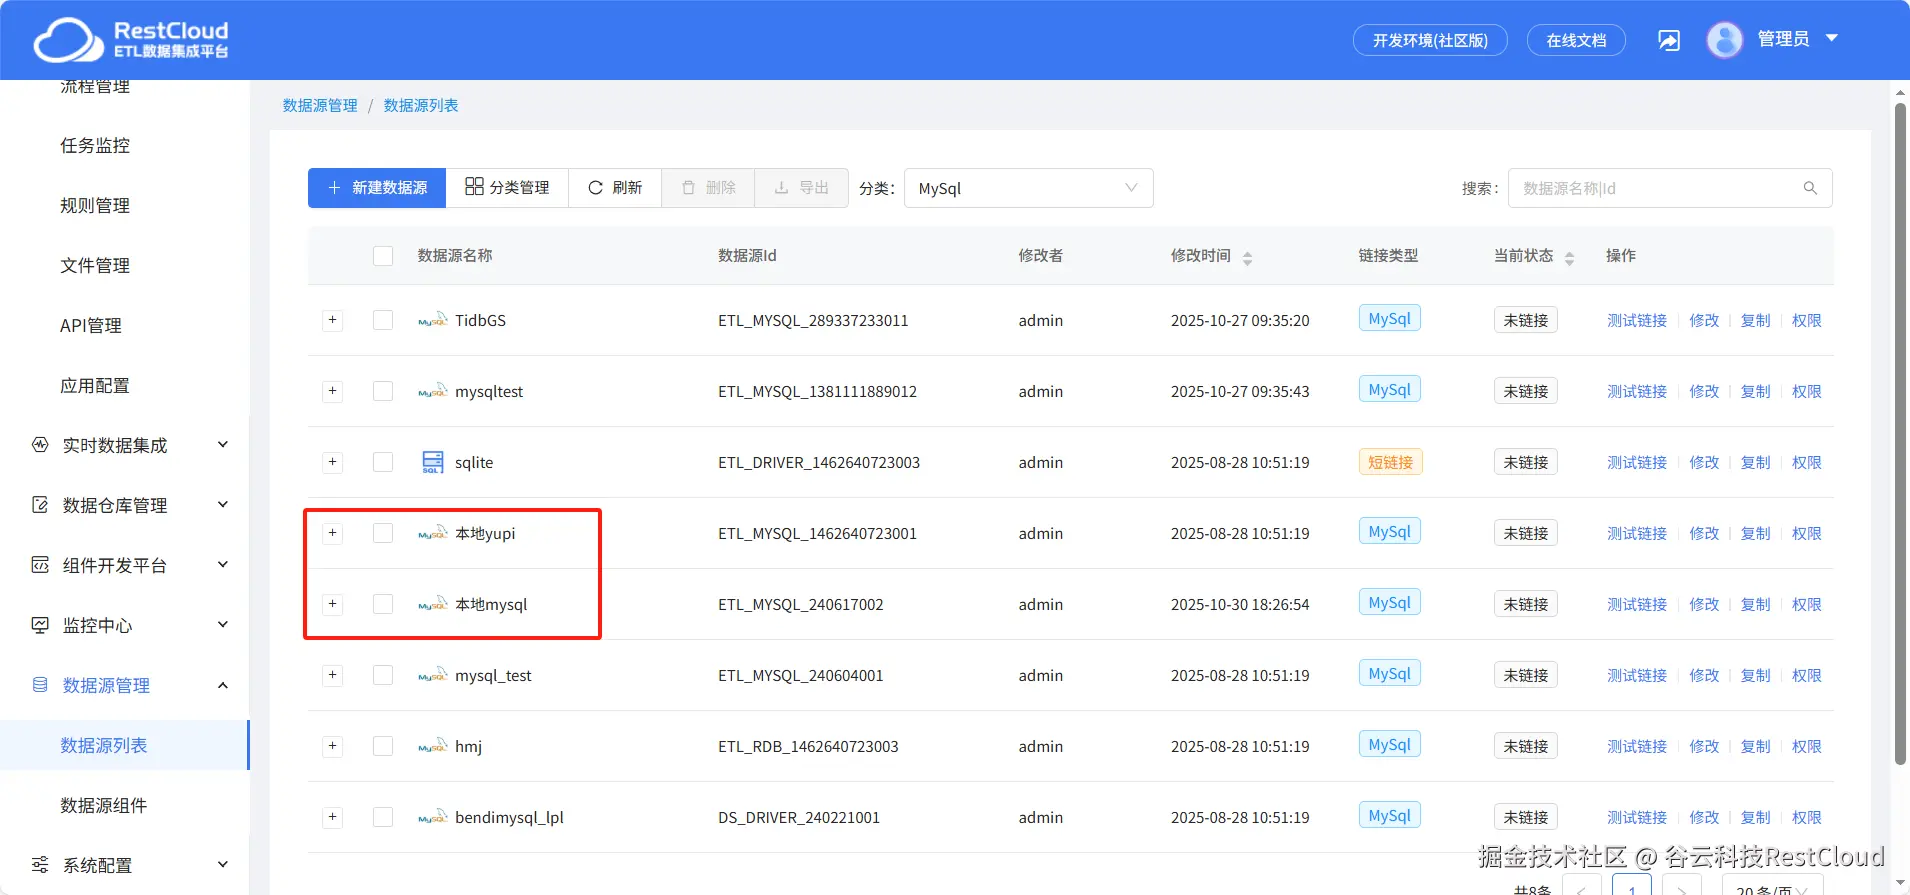The image size is (1910, 895).
Task: Click the data warehouse management sidebar icon
Action: [40, 505]
